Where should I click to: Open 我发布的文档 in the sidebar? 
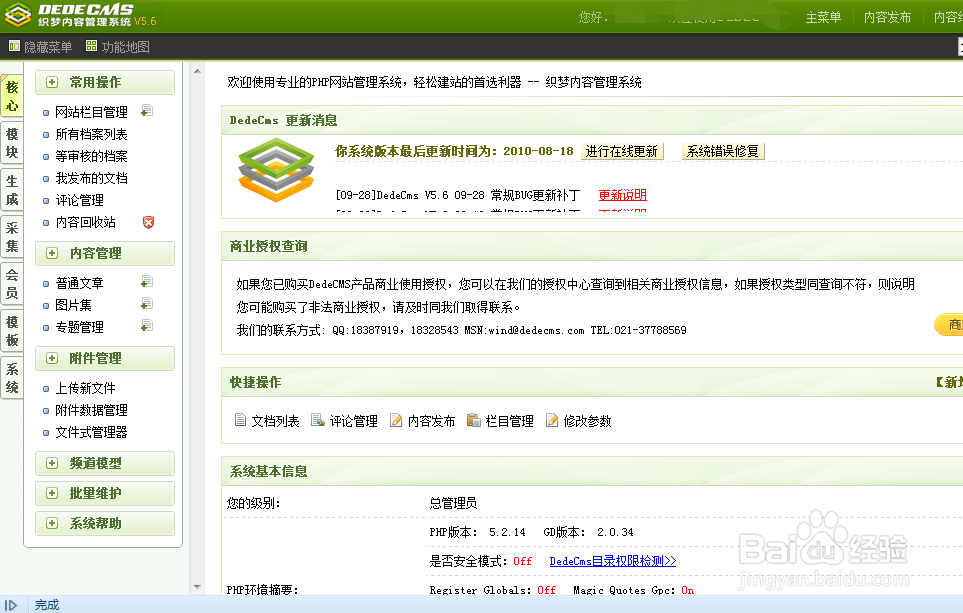pos(92,178)
